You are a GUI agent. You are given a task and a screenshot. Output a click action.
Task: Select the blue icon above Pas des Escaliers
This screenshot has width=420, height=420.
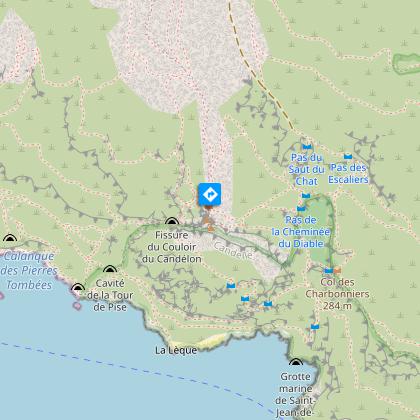pyautogui.click(x=348, y=156)
